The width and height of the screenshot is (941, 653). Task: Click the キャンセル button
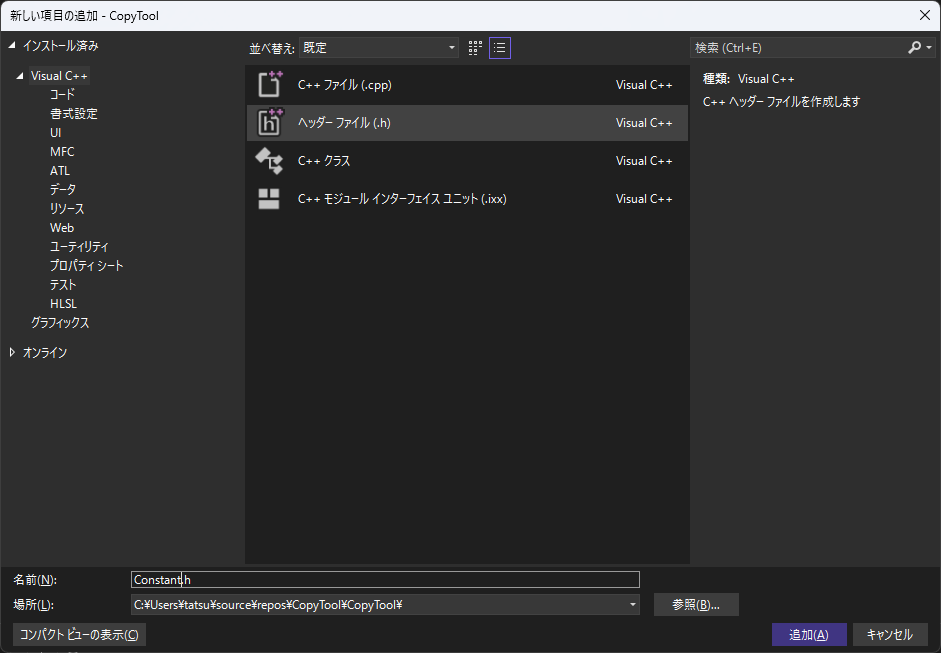pyautogui.click(x=889, y=635)
